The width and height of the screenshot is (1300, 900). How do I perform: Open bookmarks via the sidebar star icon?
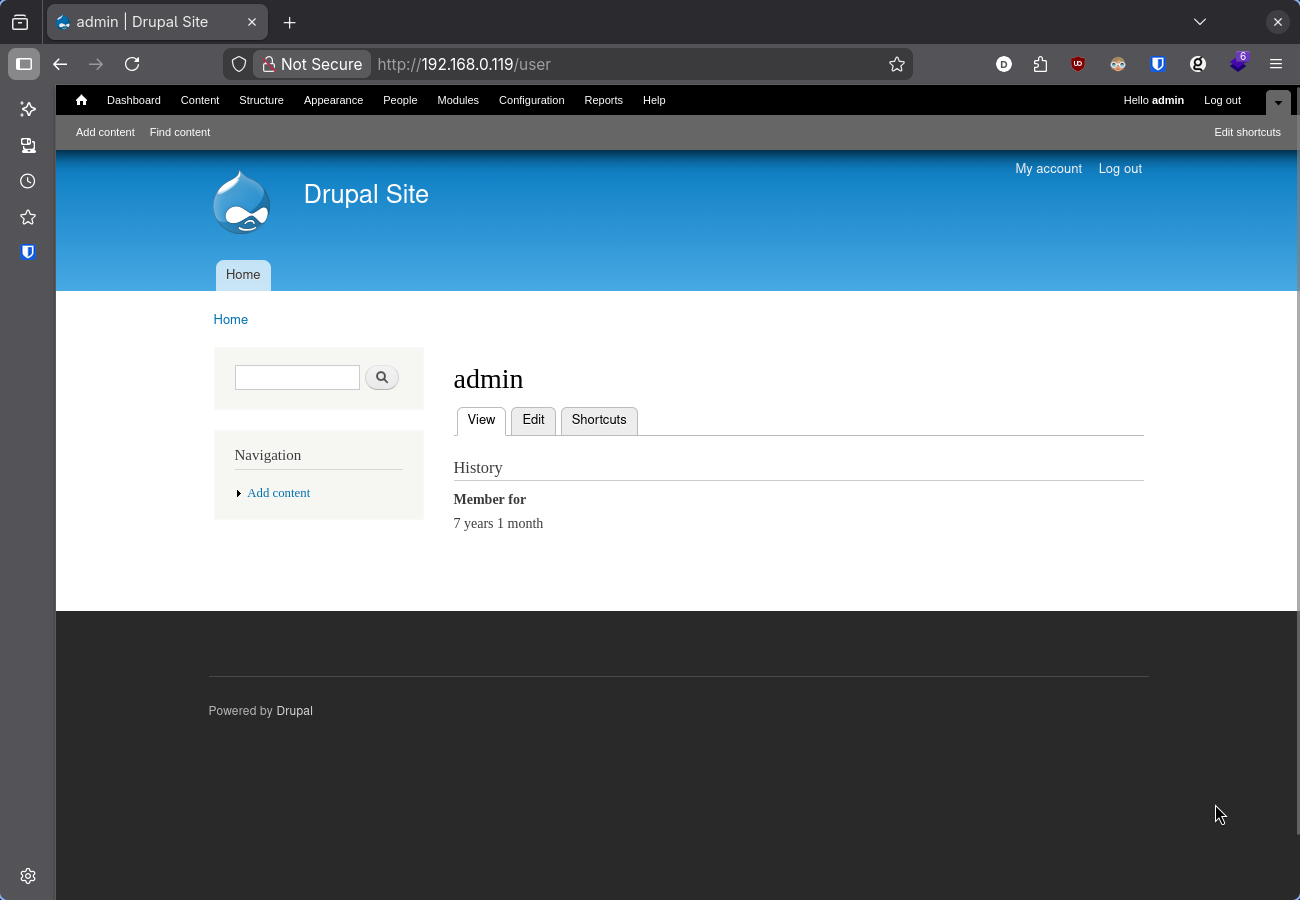(x=27, y=217)
